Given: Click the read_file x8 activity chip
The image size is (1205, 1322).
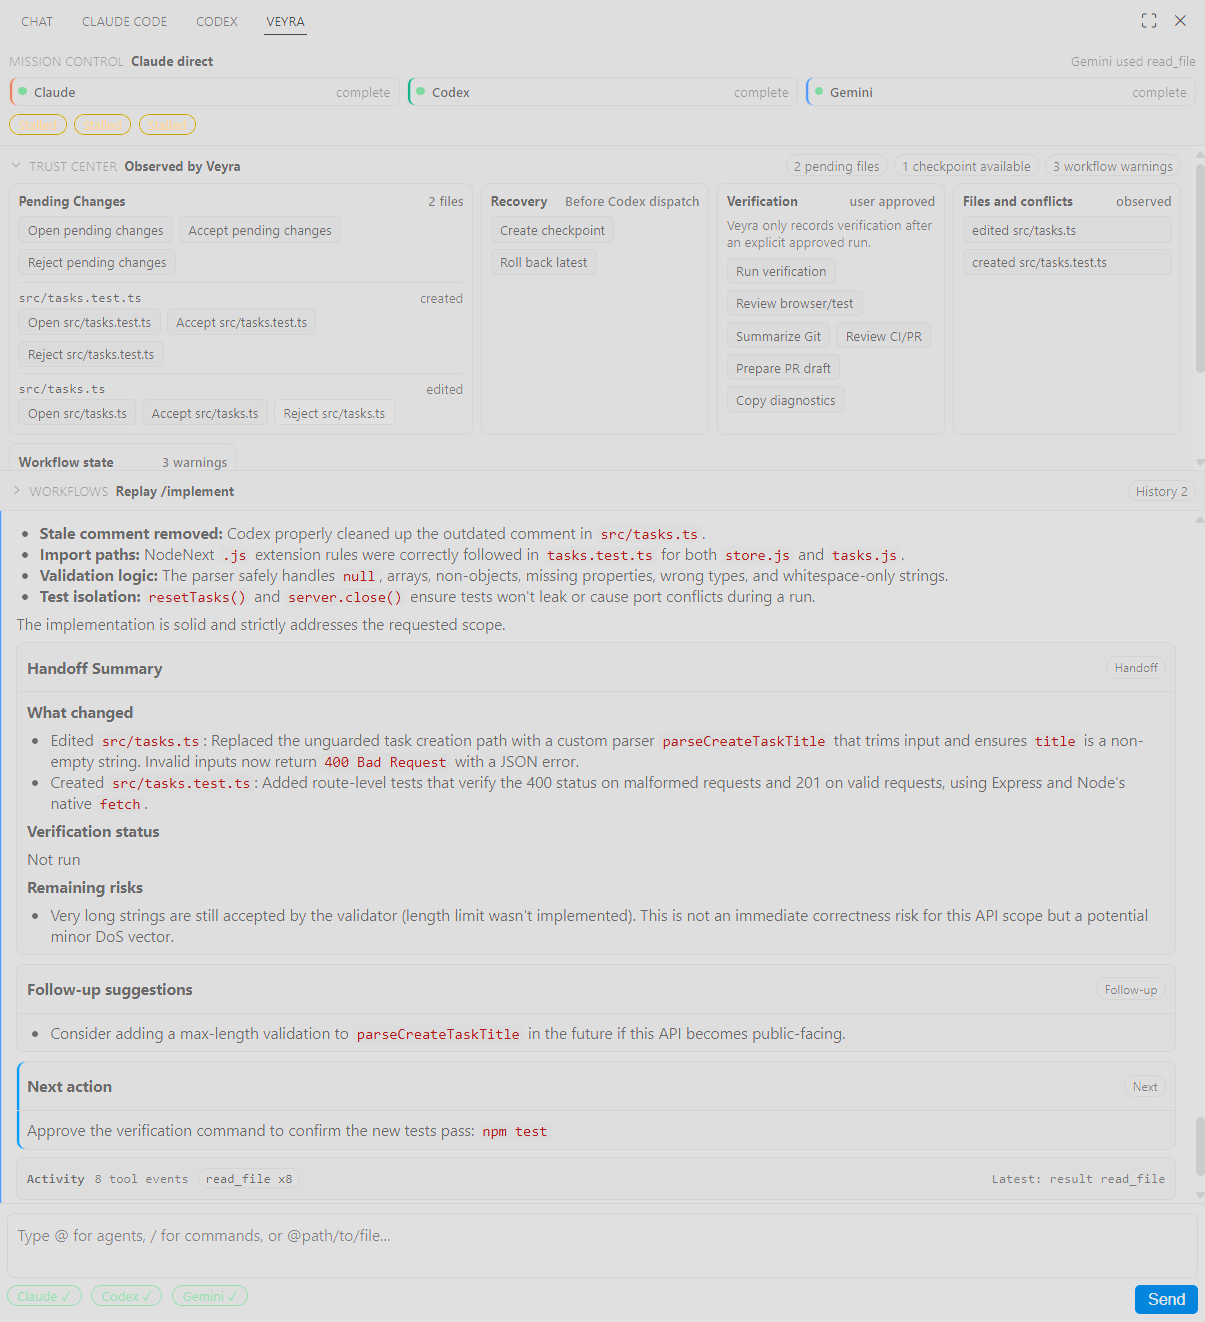Looking at the screenshot, I should pyautogui.click(x=249, y=1179).
